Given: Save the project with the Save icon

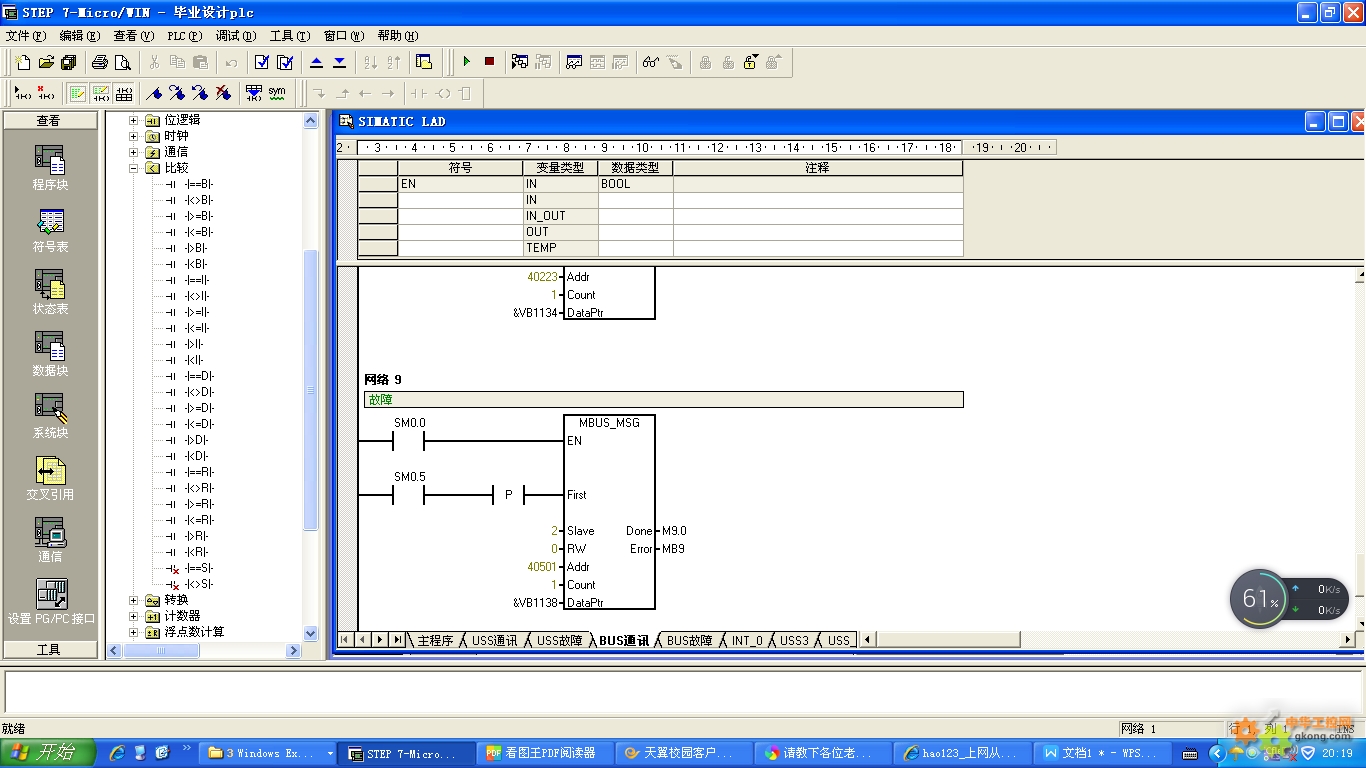Looking at the screenshot, I should [68, 62].
